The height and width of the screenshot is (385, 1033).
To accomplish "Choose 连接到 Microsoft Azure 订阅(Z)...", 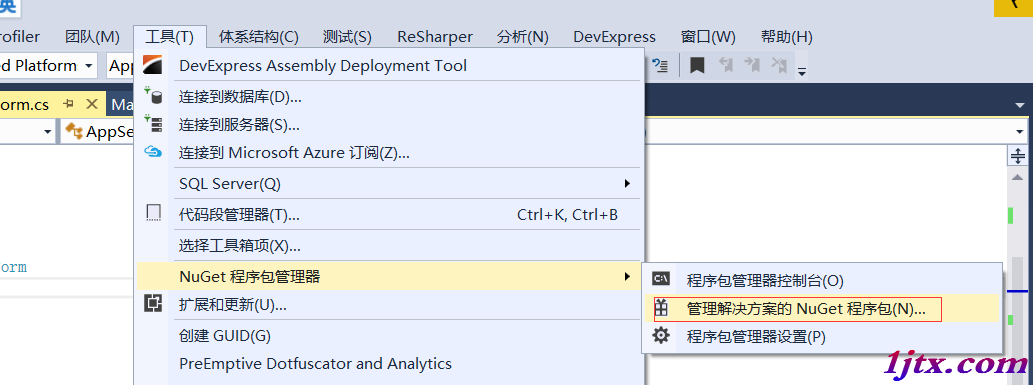I will tap(389, 153).
